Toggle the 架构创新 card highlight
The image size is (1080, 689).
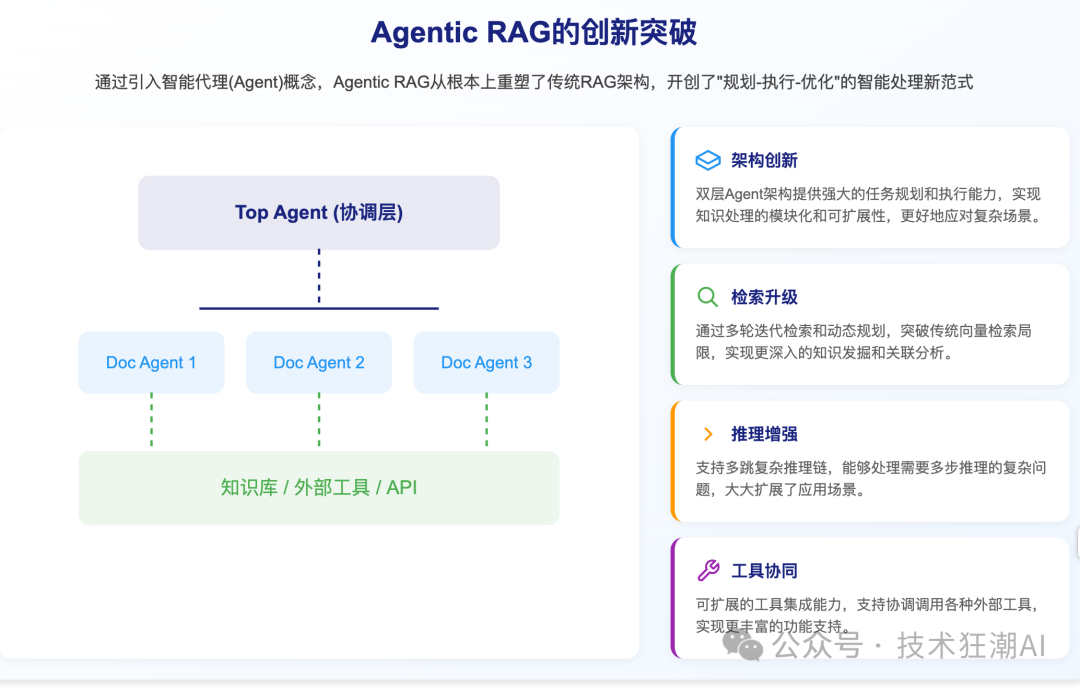click(x=870, y=187)
